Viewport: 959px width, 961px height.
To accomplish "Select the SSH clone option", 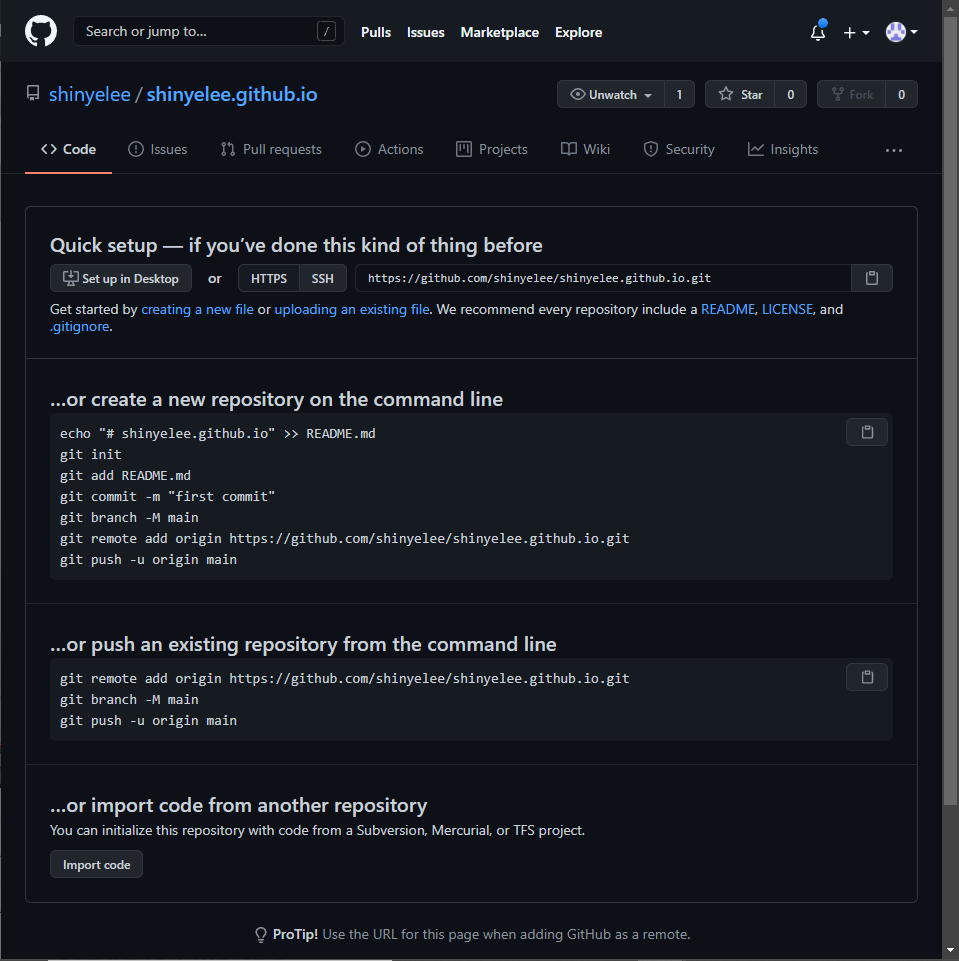I will pos(322,278).
